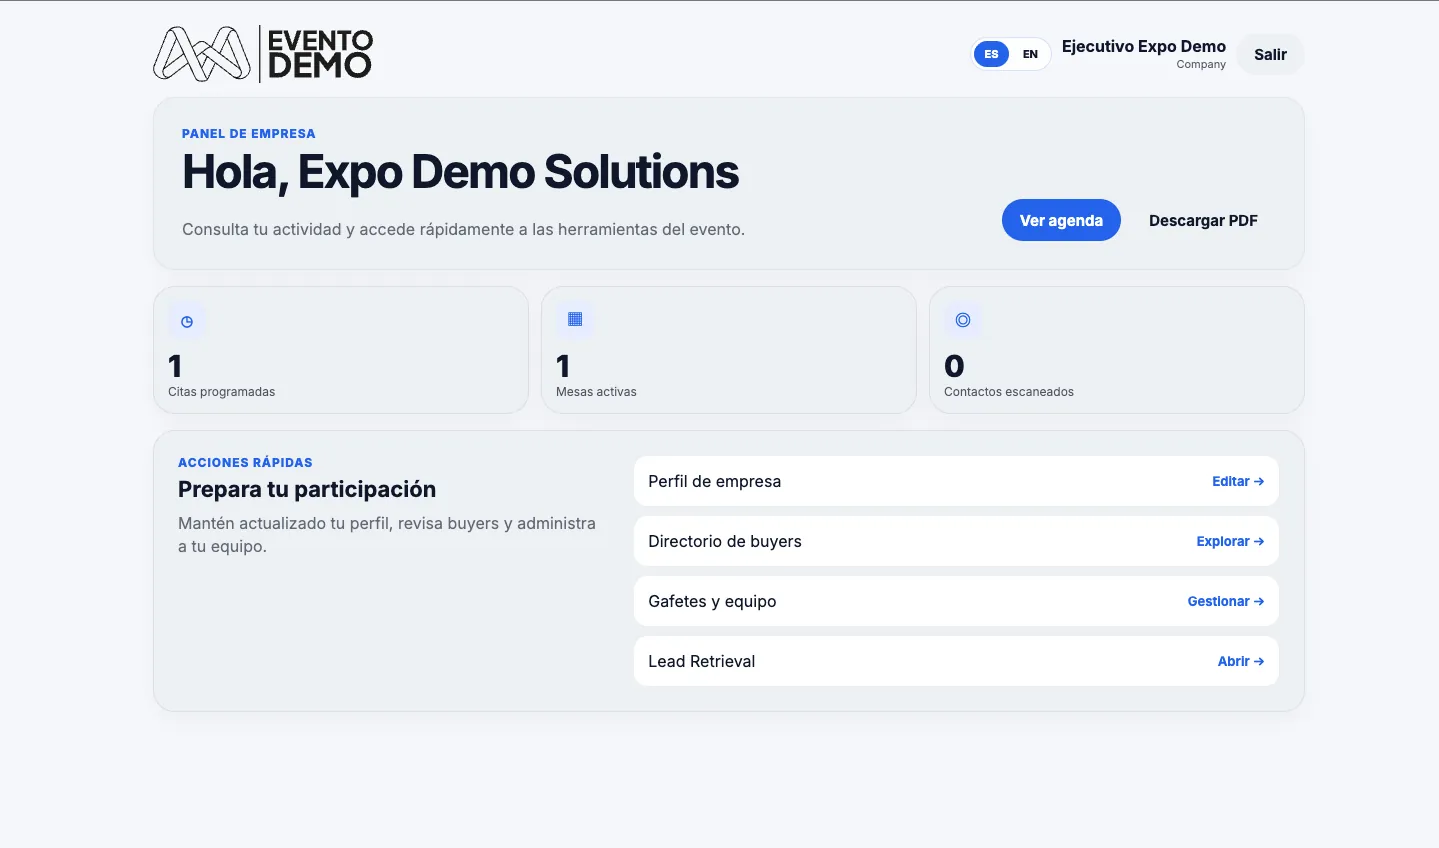Image resolution: width=1439 pixels, height=848 pixels.
Task: Click the Salir button
Action: [x=1270, y=54]
